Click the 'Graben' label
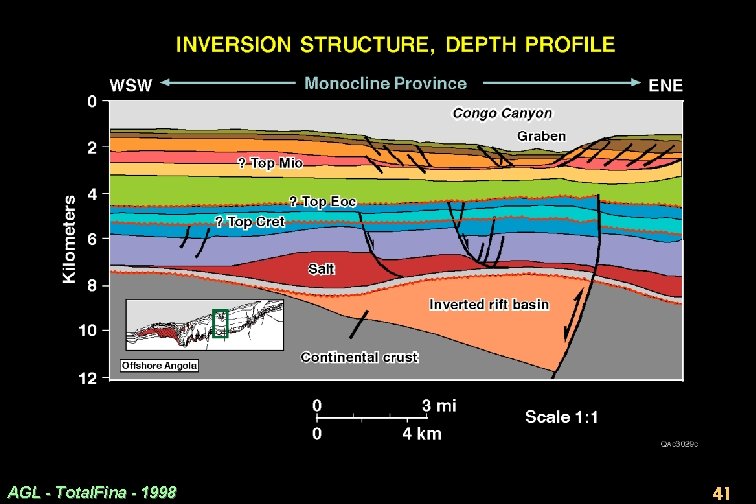Viewport: 756px width, 504px height. click(x=541, y=136)
